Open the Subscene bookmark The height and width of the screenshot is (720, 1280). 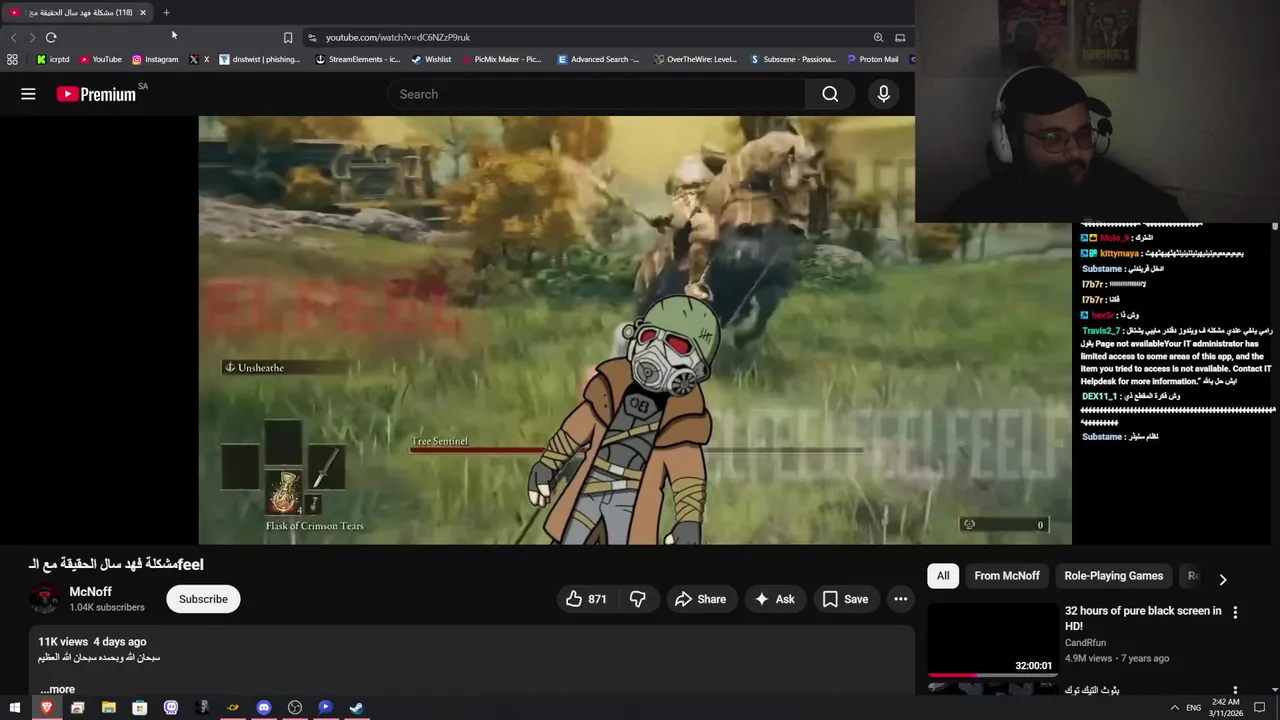pos(793,59)
